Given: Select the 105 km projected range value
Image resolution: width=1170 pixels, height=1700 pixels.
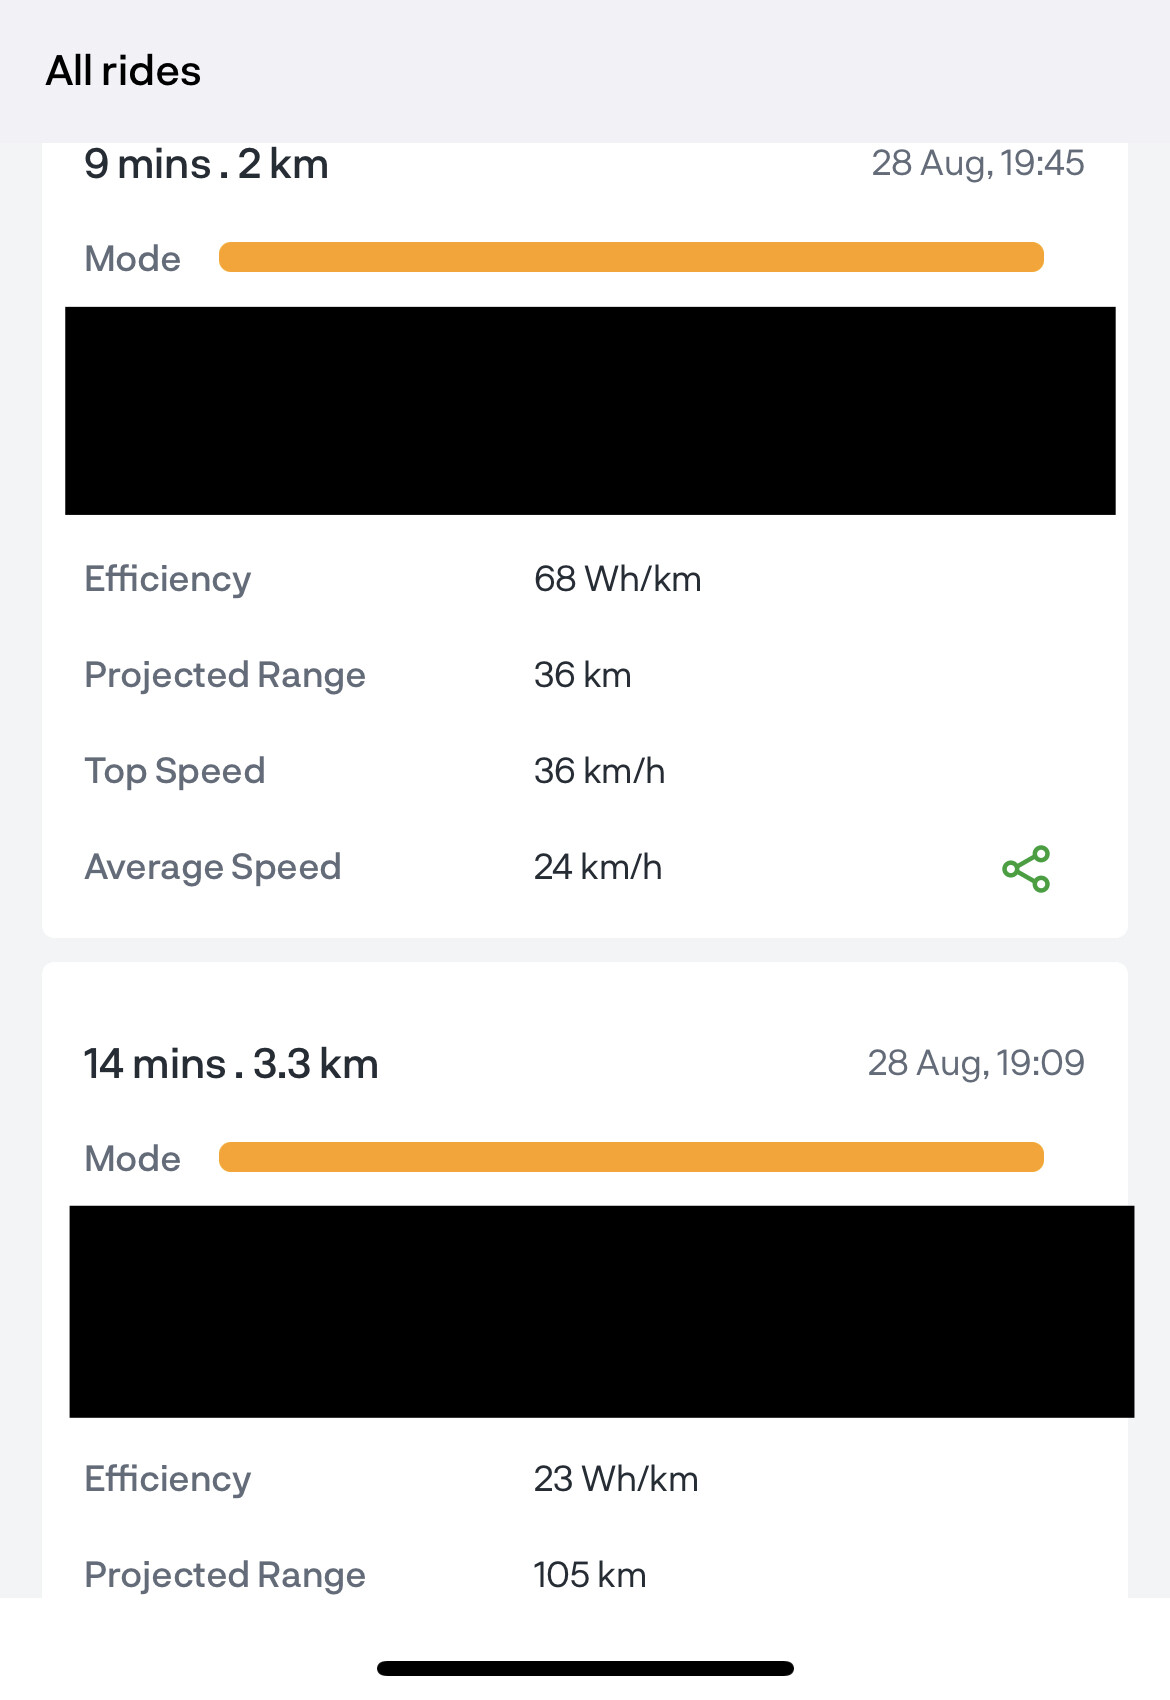Looking at the screenshot, I should coord(590,1575).
